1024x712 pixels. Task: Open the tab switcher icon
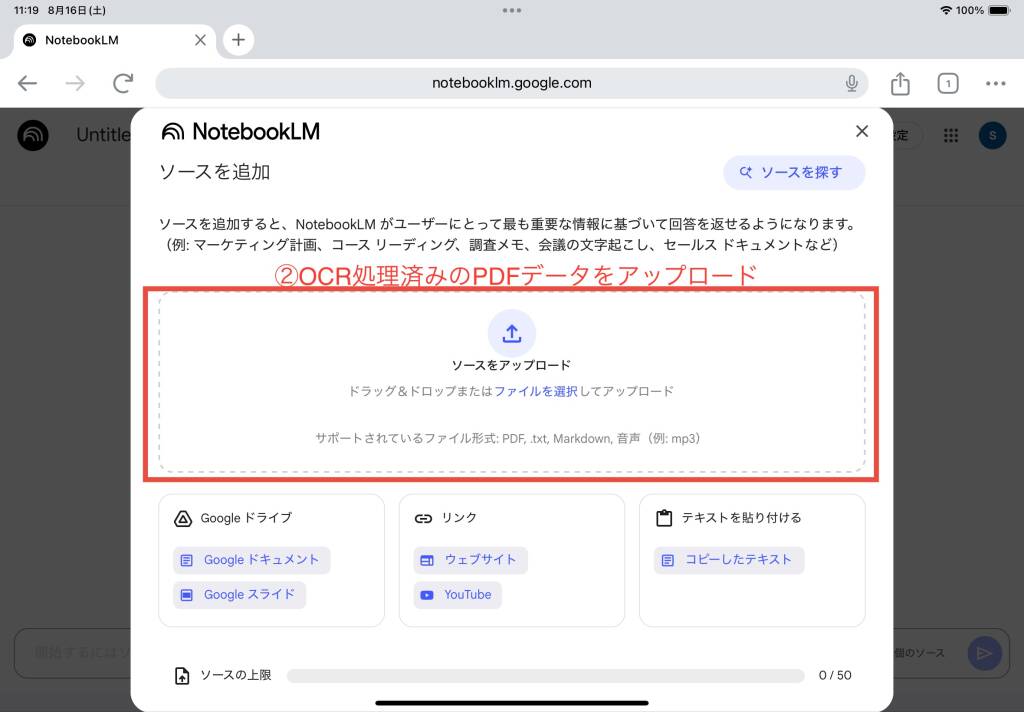(948, 84)
